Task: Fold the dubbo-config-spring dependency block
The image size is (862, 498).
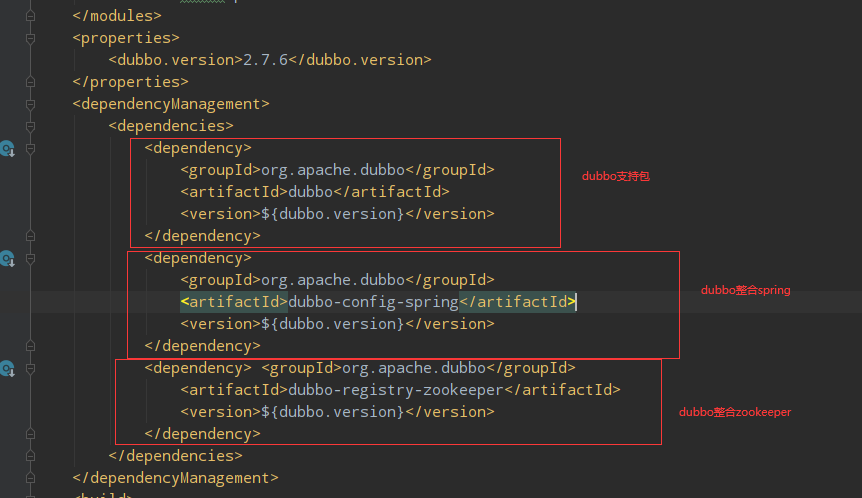Action: click(31, 258)
